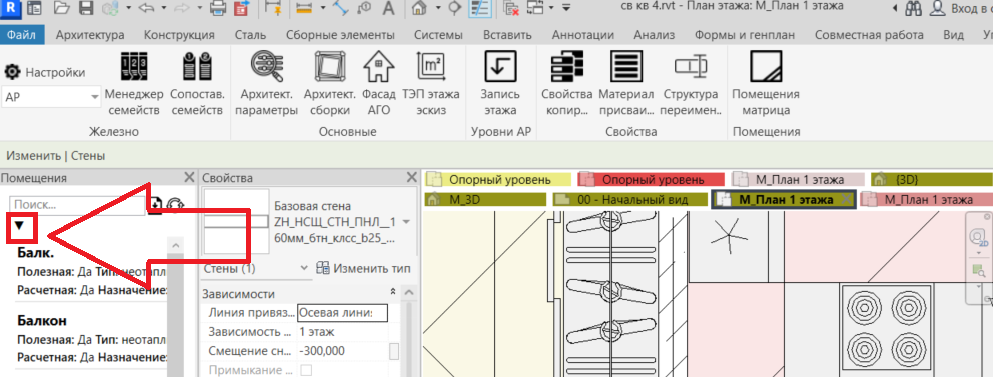The width and height of the screenshot is (993, 377).
Task: Open Структура переимен. tool
Action: [x=691, y=84]
